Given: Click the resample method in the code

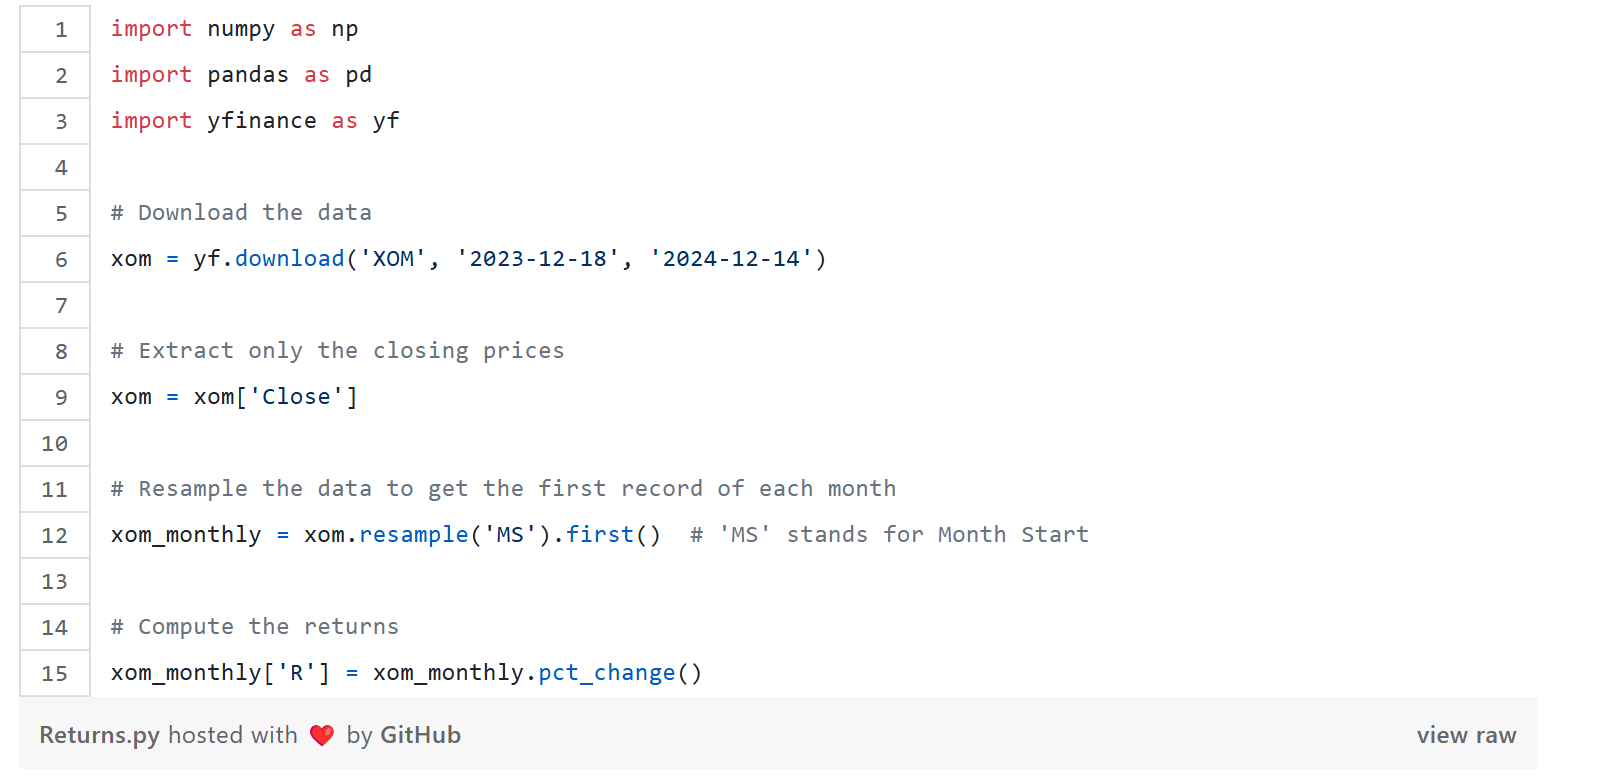Looking at the screenshot, I should 413,535.
